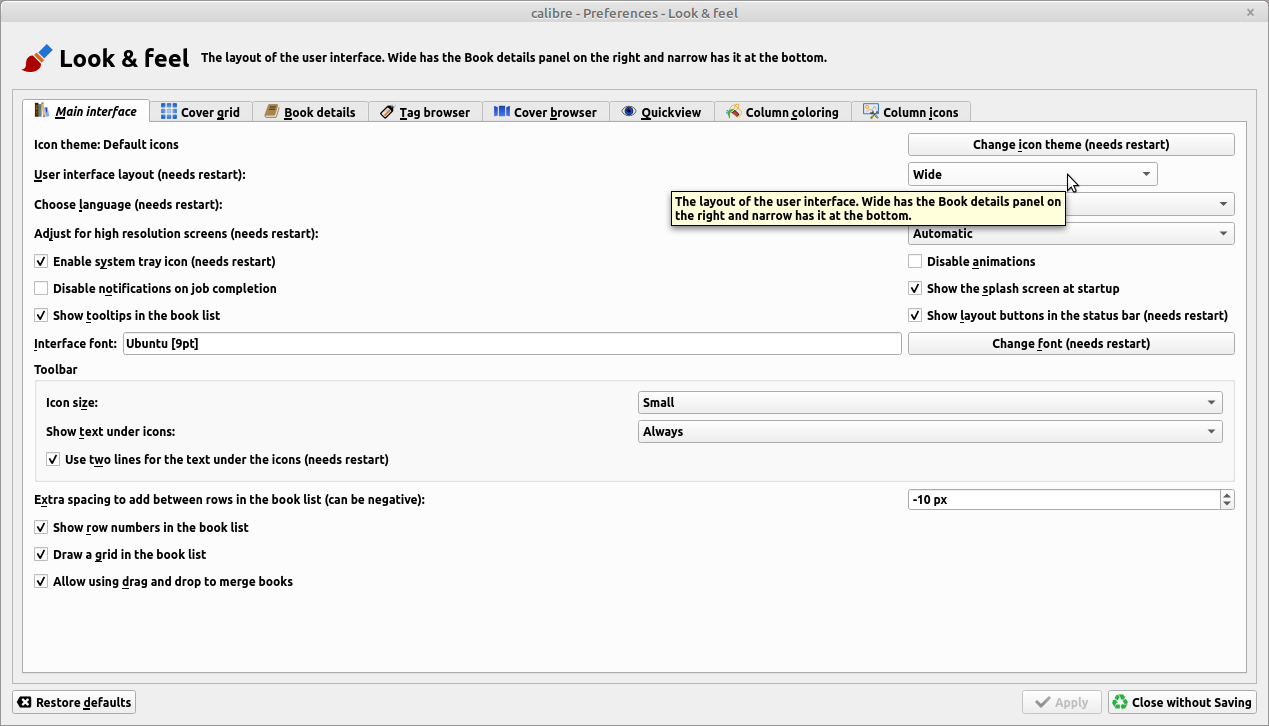The width and height of the screenshot is (1269, 726).
Task: Click Change font button
Action: pyautogui.click(x=1071, y=343)
